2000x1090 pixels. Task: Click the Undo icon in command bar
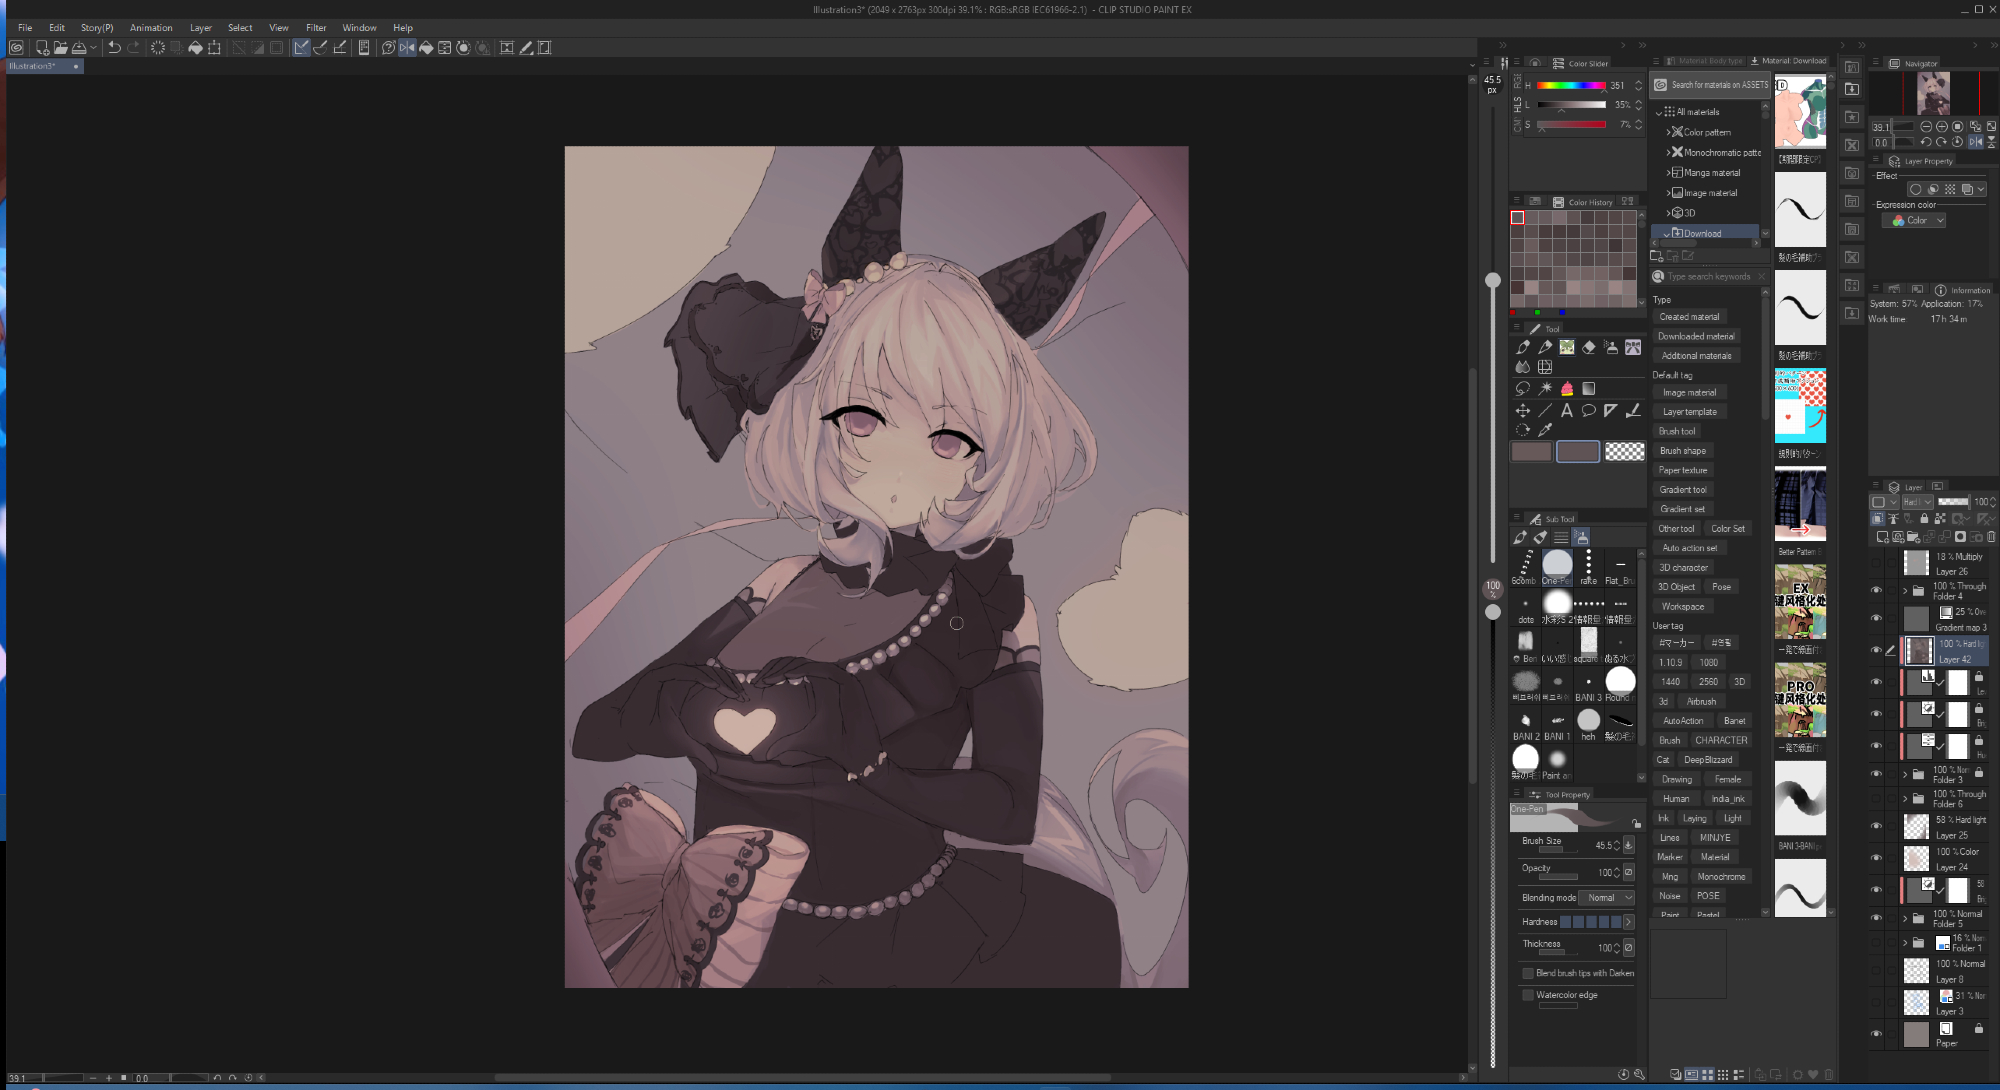click(x=114, y=48)
